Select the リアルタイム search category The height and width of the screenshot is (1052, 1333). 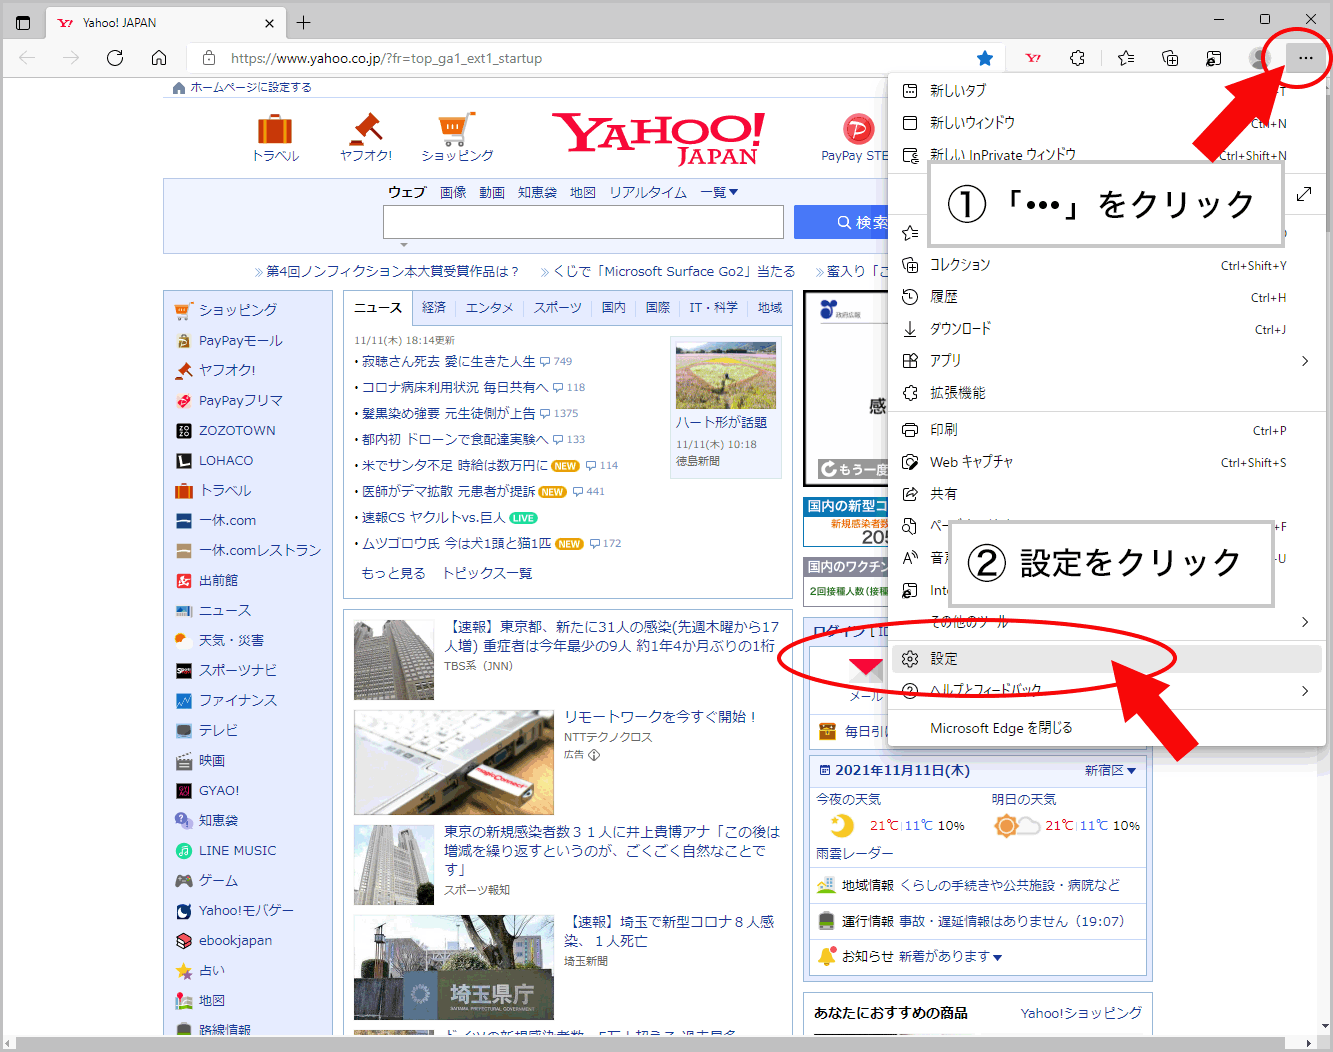[648, 192]
